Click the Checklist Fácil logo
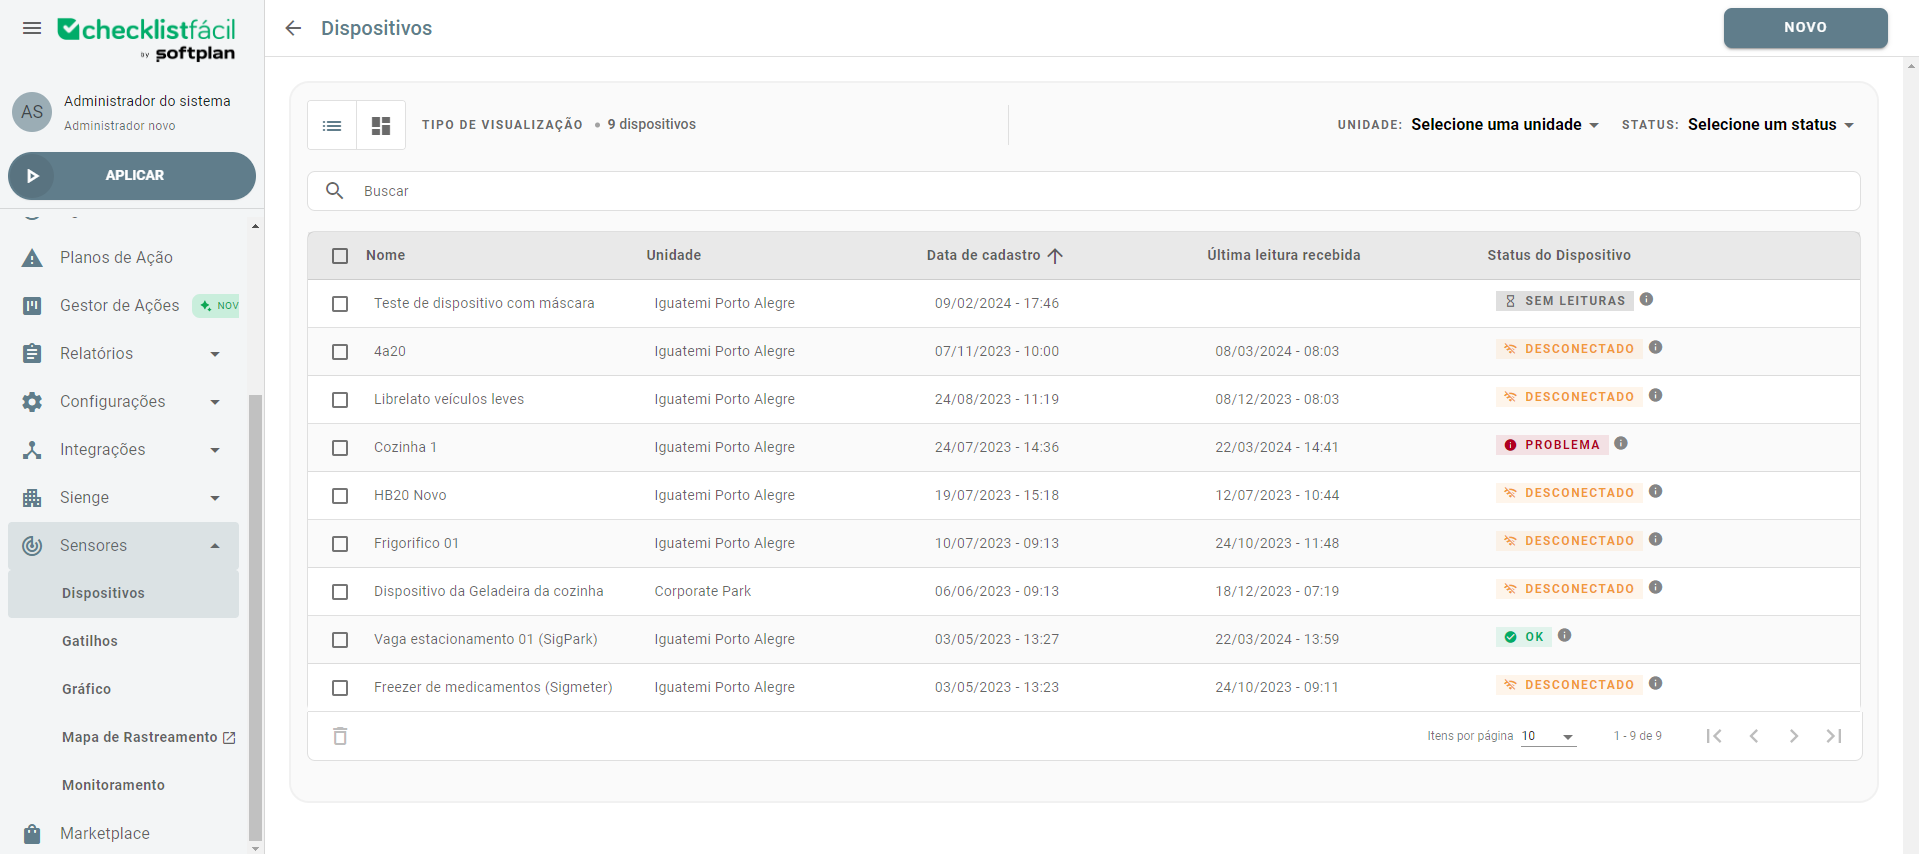 click(147, 39)
